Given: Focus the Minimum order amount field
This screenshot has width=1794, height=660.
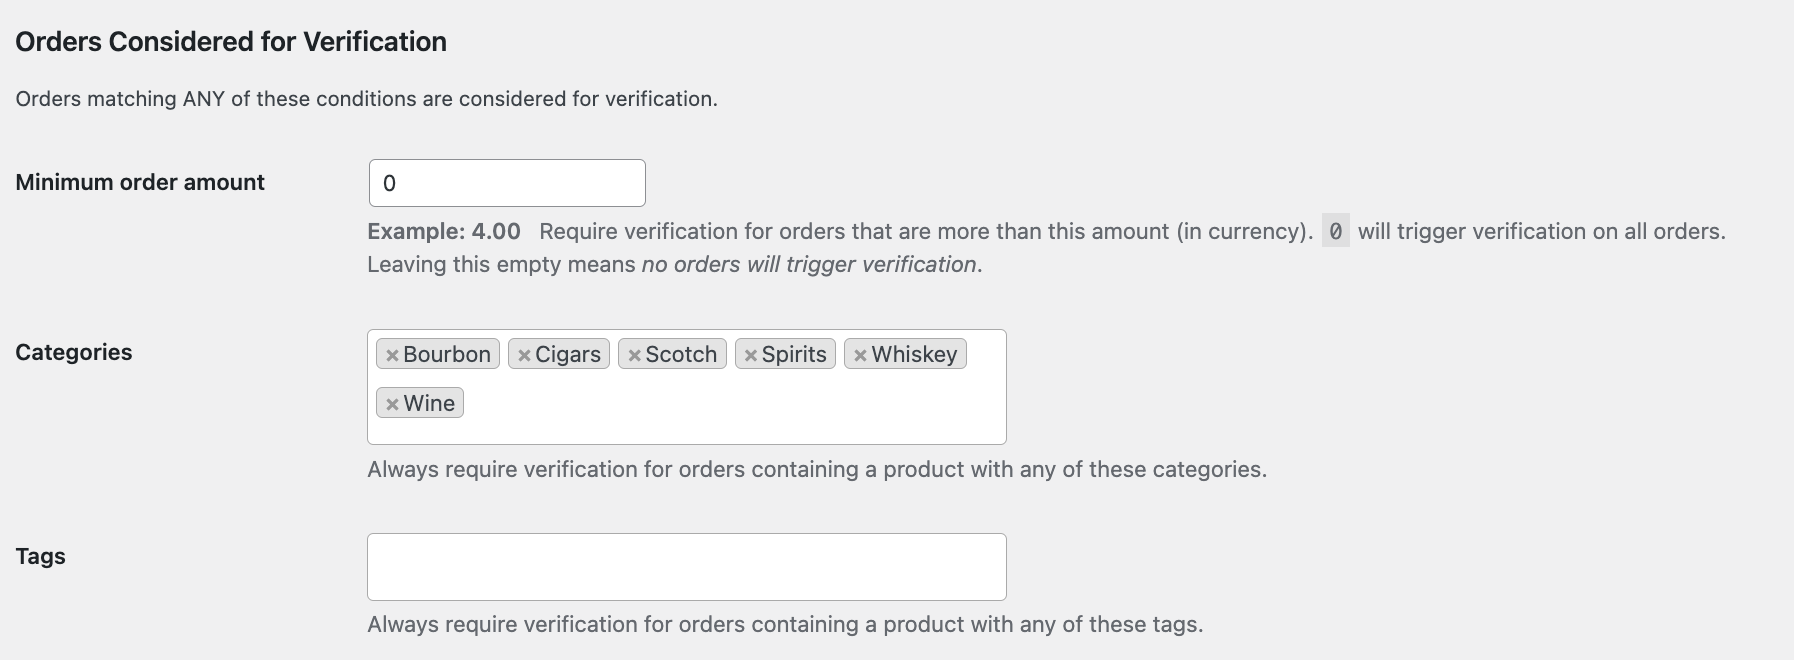Looking at the screenshot, I should tap(507, 183).
